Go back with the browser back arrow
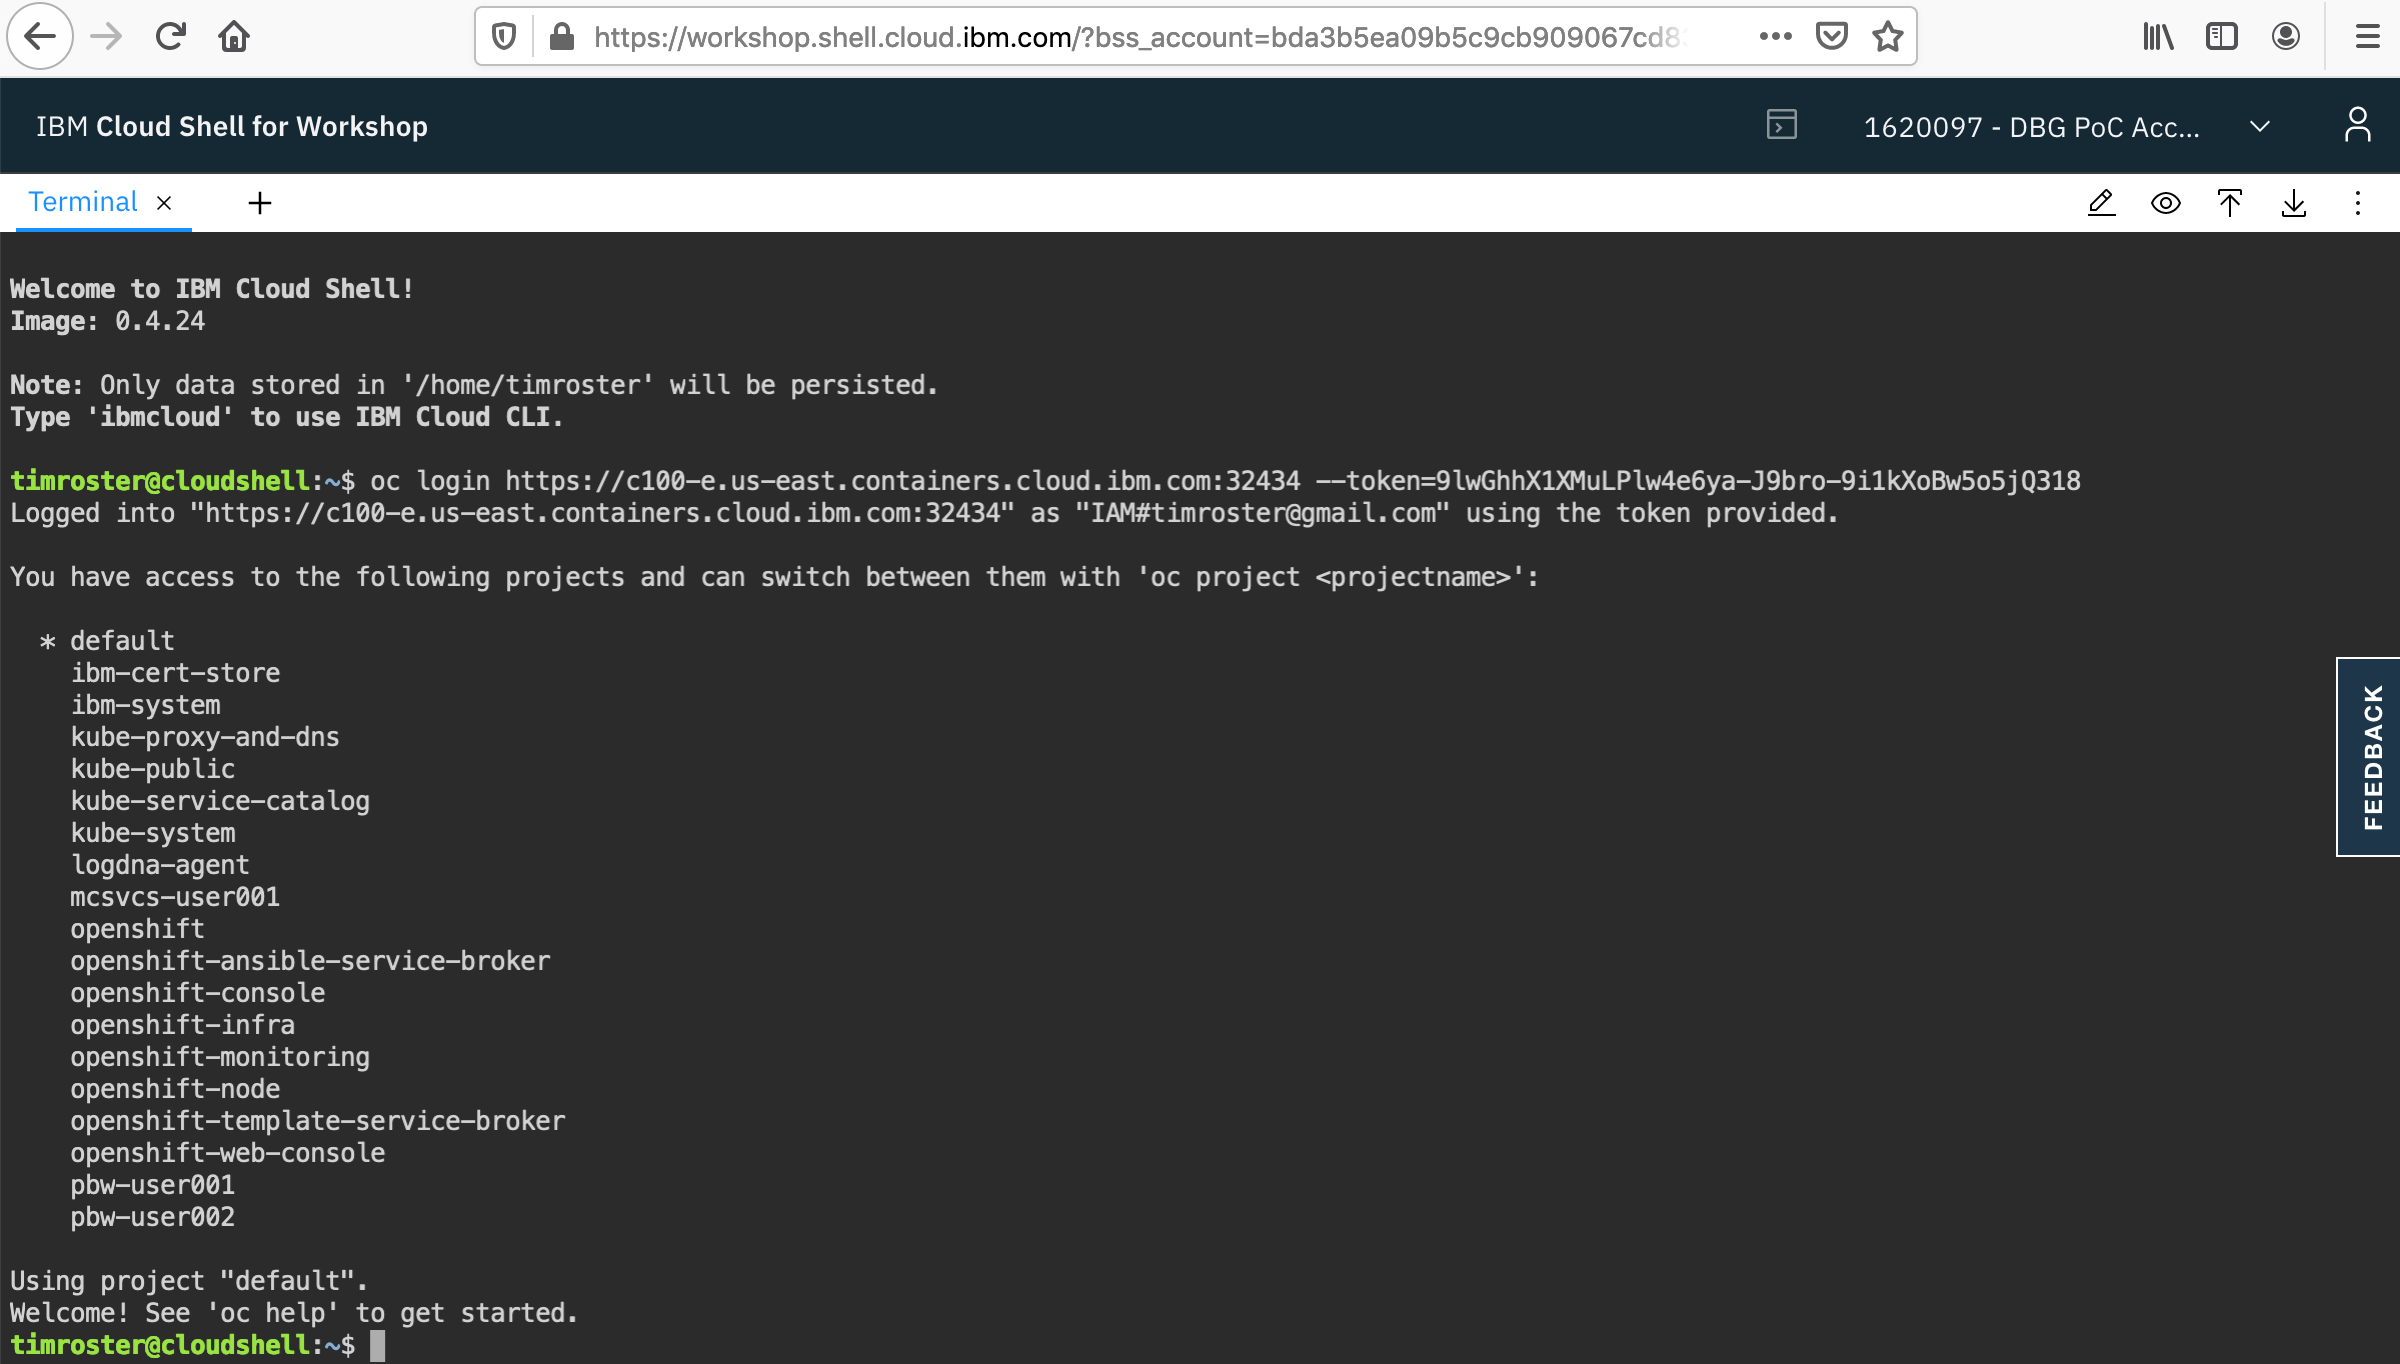This screenshot has height=1364, width=2400. 40,37
